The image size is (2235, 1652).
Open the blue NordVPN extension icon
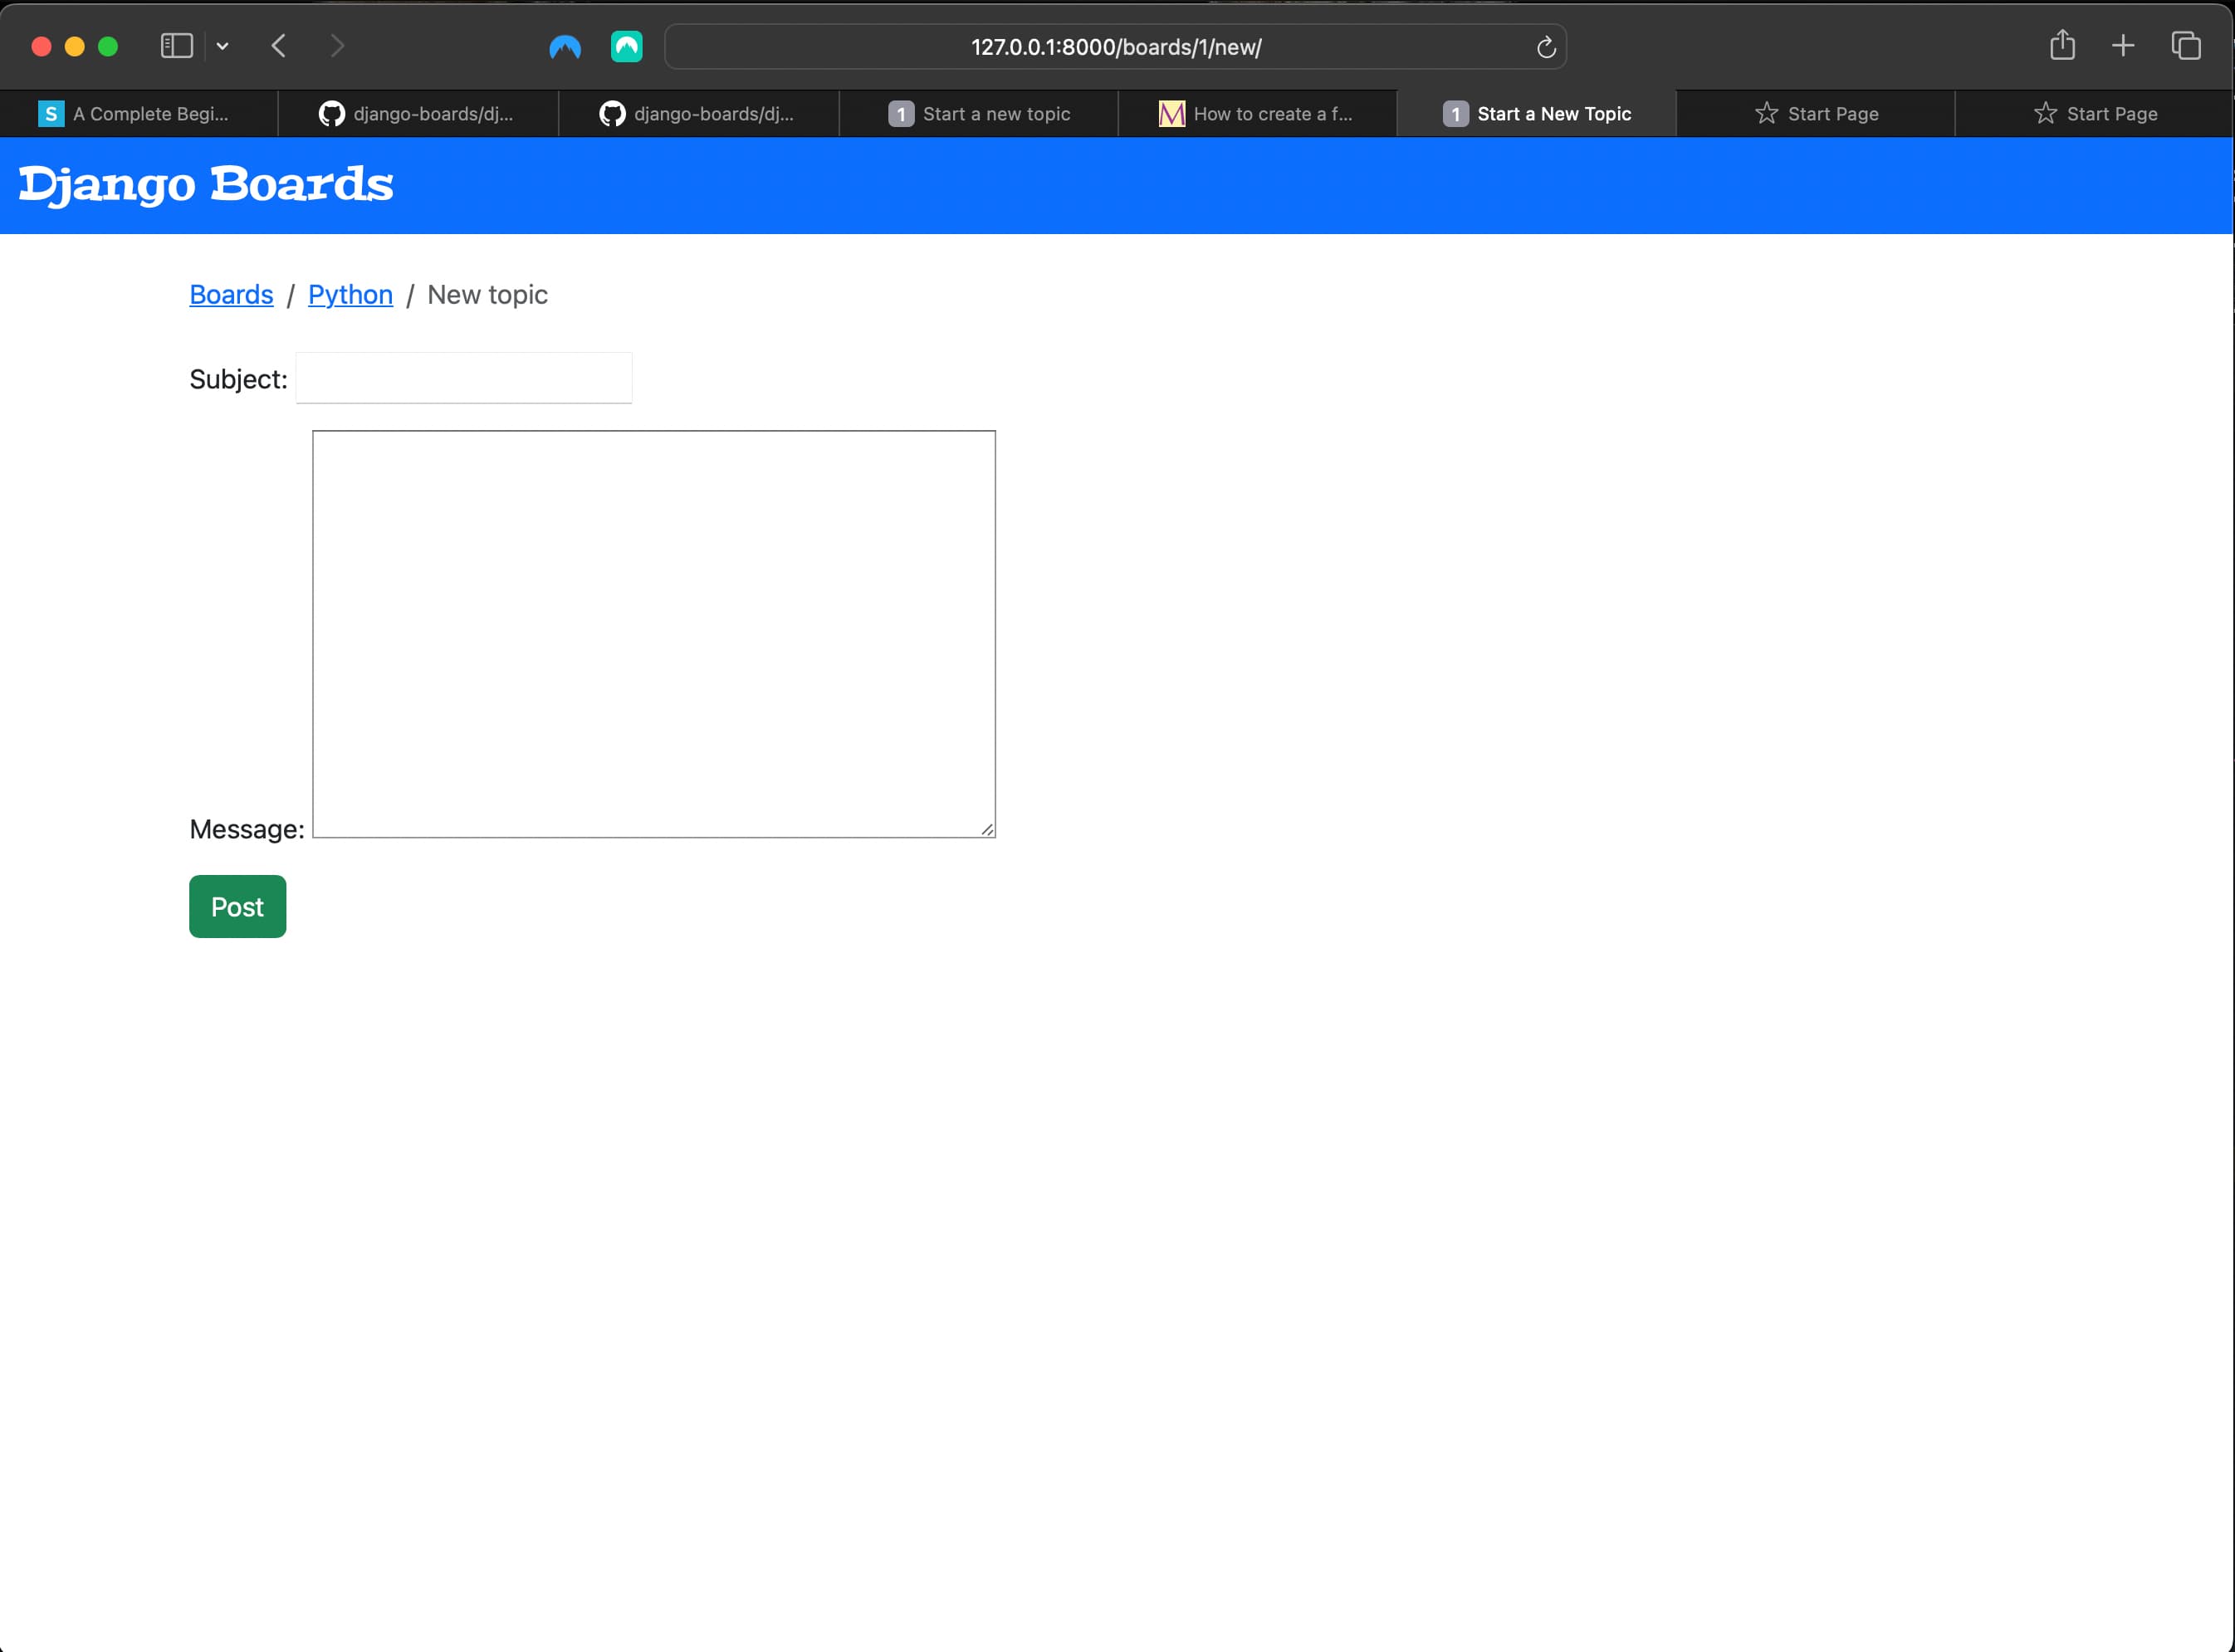(x=565, y=47)
